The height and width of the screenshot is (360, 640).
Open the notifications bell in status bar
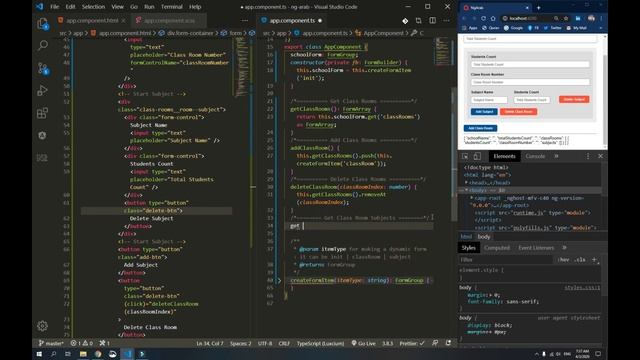pyautogui.click(x=448, y=343)
